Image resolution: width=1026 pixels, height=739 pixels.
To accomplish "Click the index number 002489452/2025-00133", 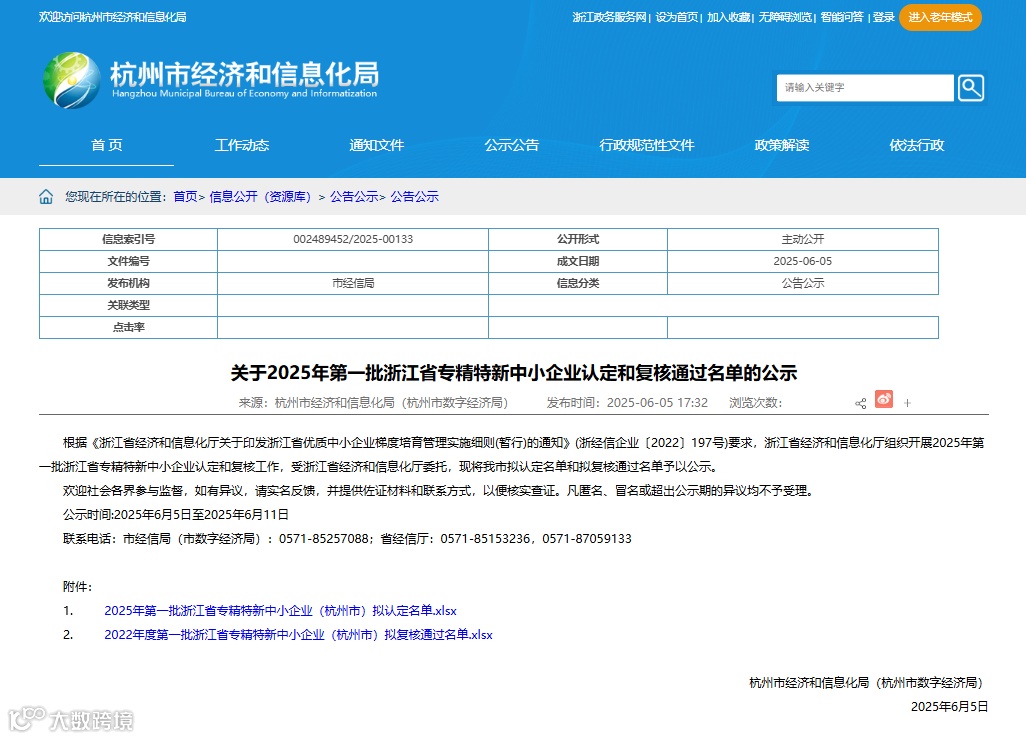I will tap(353, 240).
